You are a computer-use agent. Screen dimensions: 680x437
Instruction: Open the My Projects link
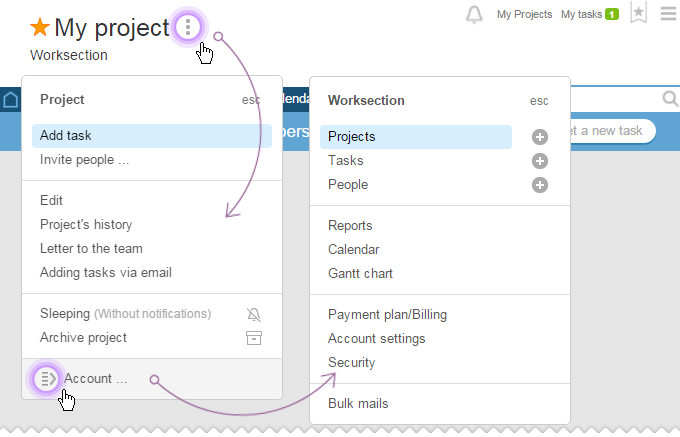pos(524,14)
